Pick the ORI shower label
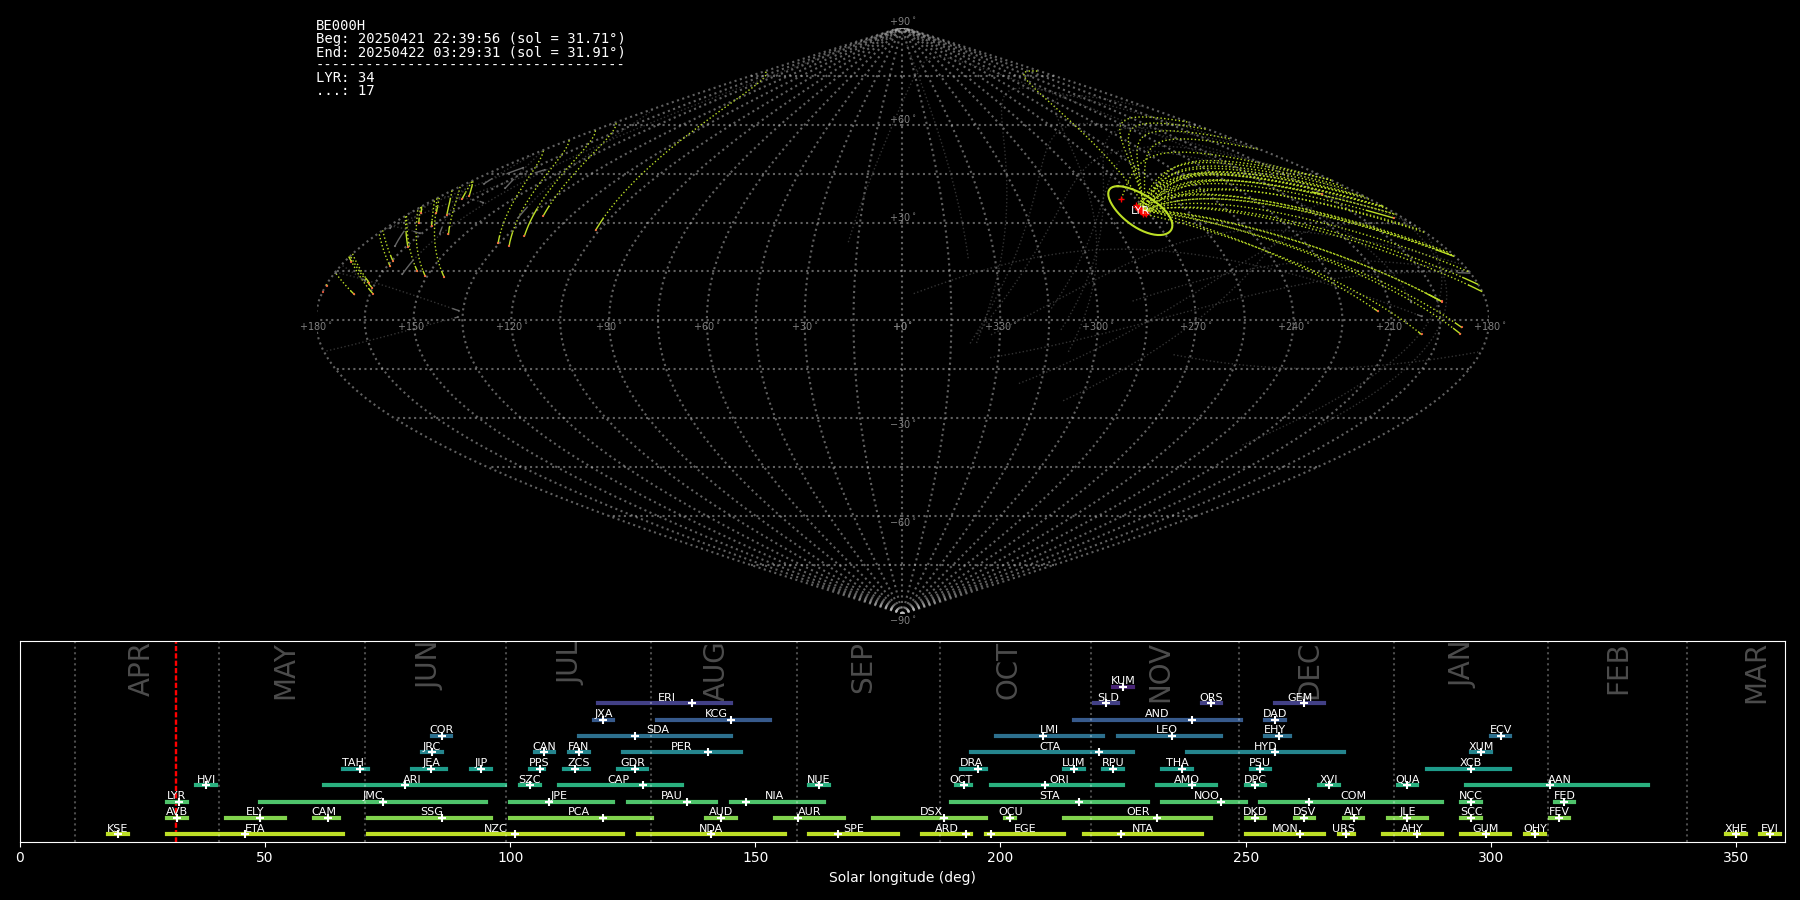 pyautogui.click(x=1059, y=780)
